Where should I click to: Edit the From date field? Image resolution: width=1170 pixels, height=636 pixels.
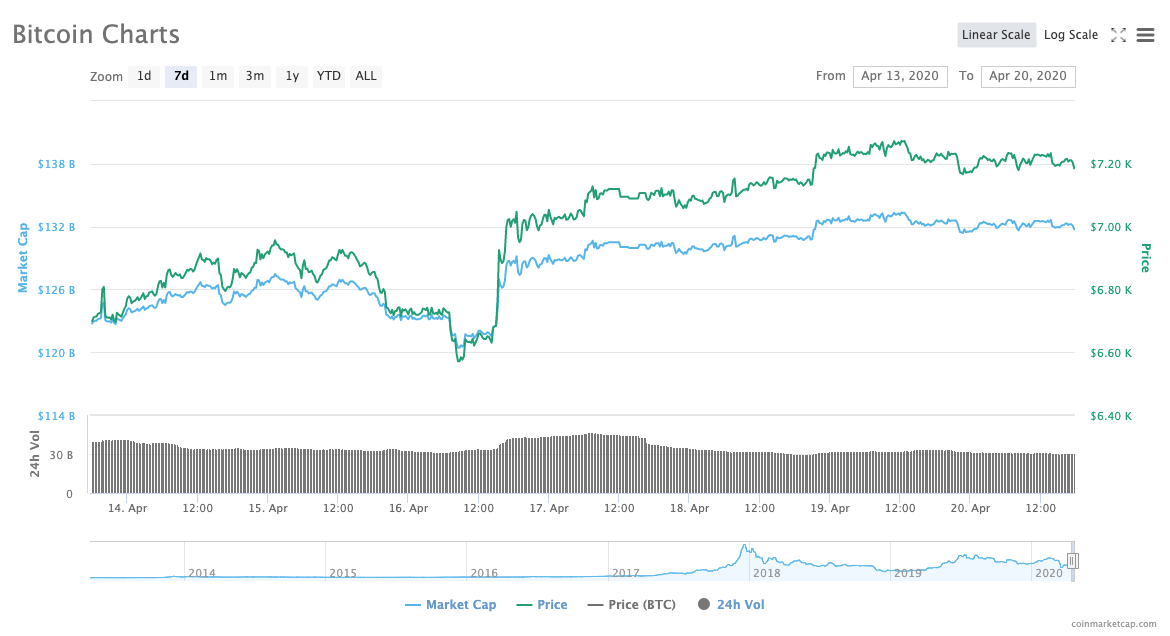click(x=900, y=76)
